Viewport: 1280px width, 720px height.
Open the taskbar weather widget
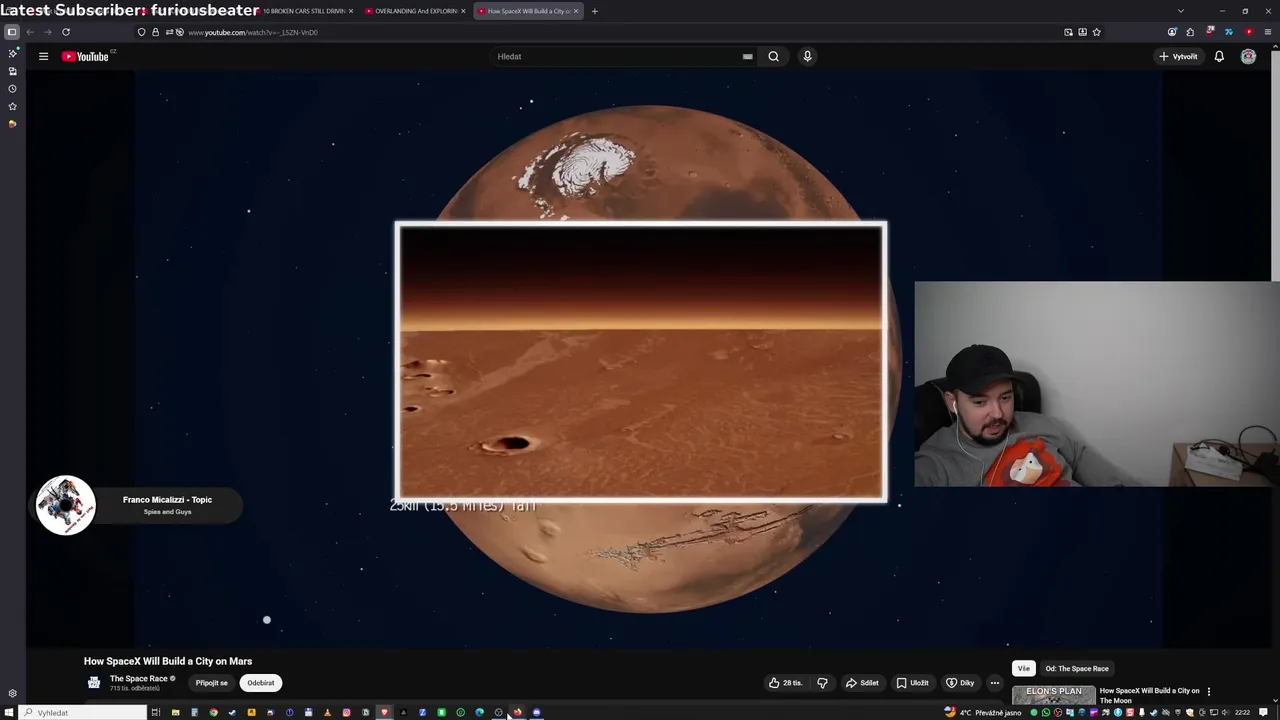985,713
